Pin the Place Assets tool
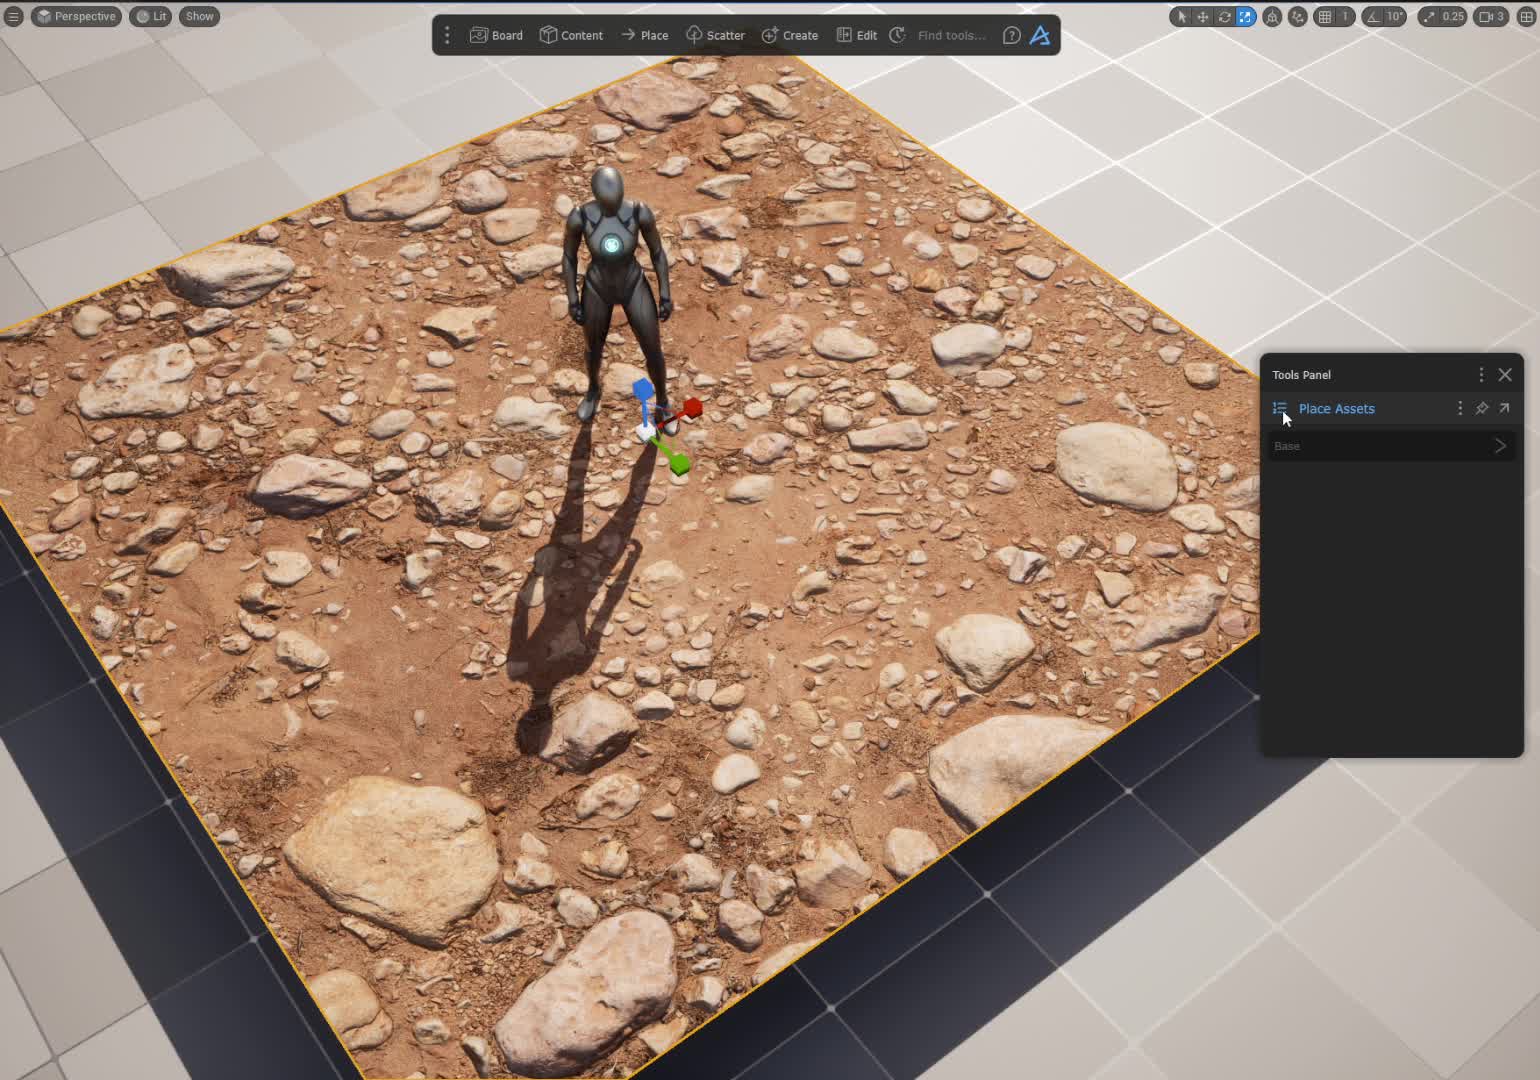This screenshot has height=1080, width=1540. click(1482, 408)
